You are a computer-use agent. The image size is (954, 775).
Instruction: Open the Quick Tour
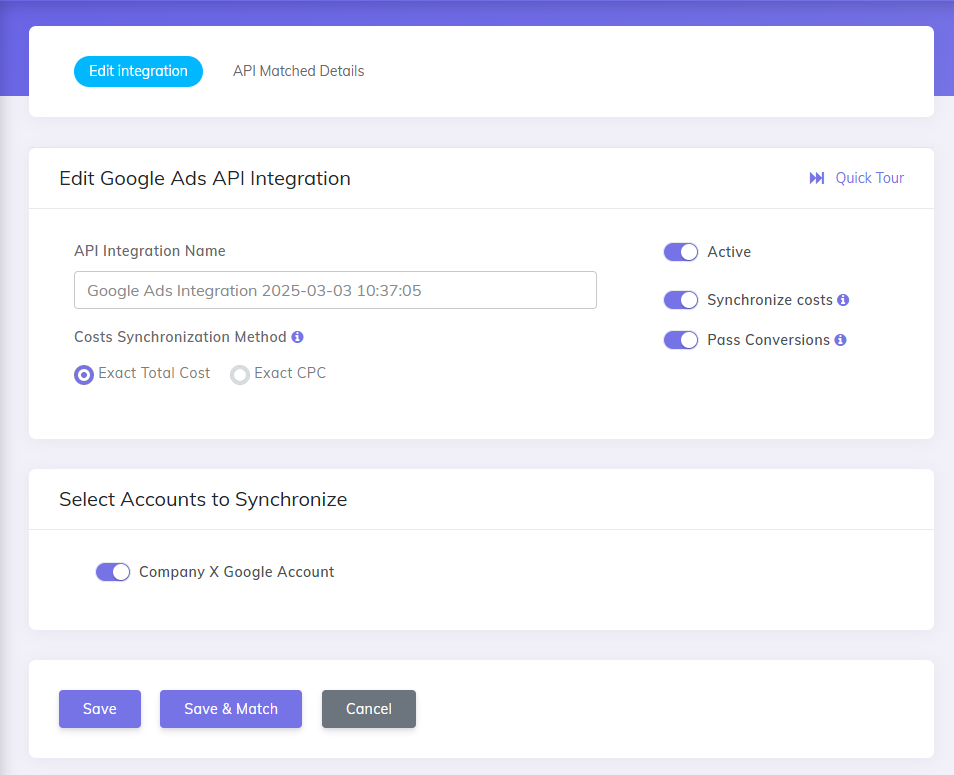coord(869,178)
